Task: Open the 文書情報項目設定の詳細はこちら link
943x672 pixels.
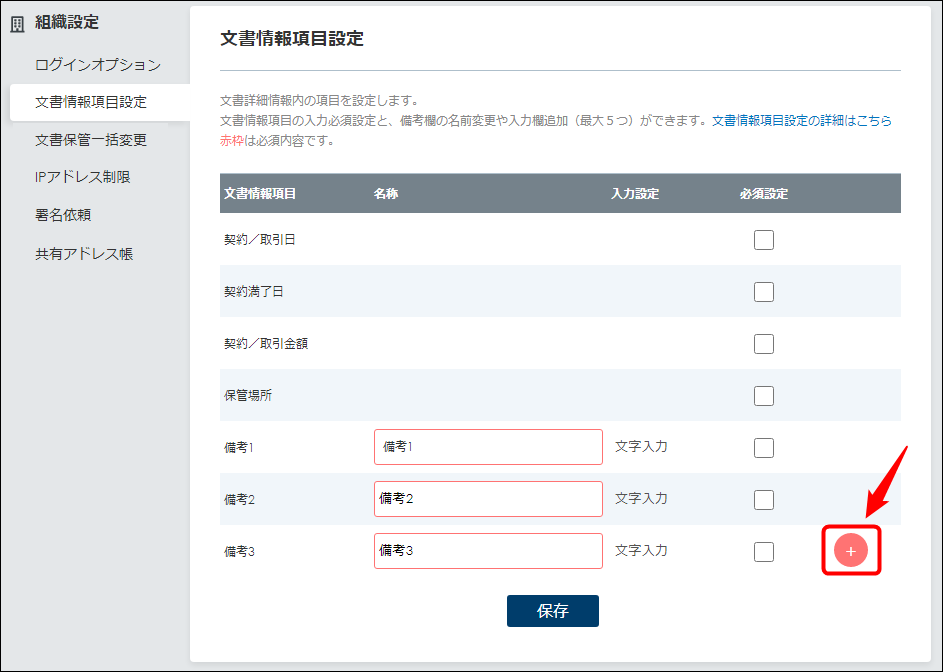Action: 802,120
